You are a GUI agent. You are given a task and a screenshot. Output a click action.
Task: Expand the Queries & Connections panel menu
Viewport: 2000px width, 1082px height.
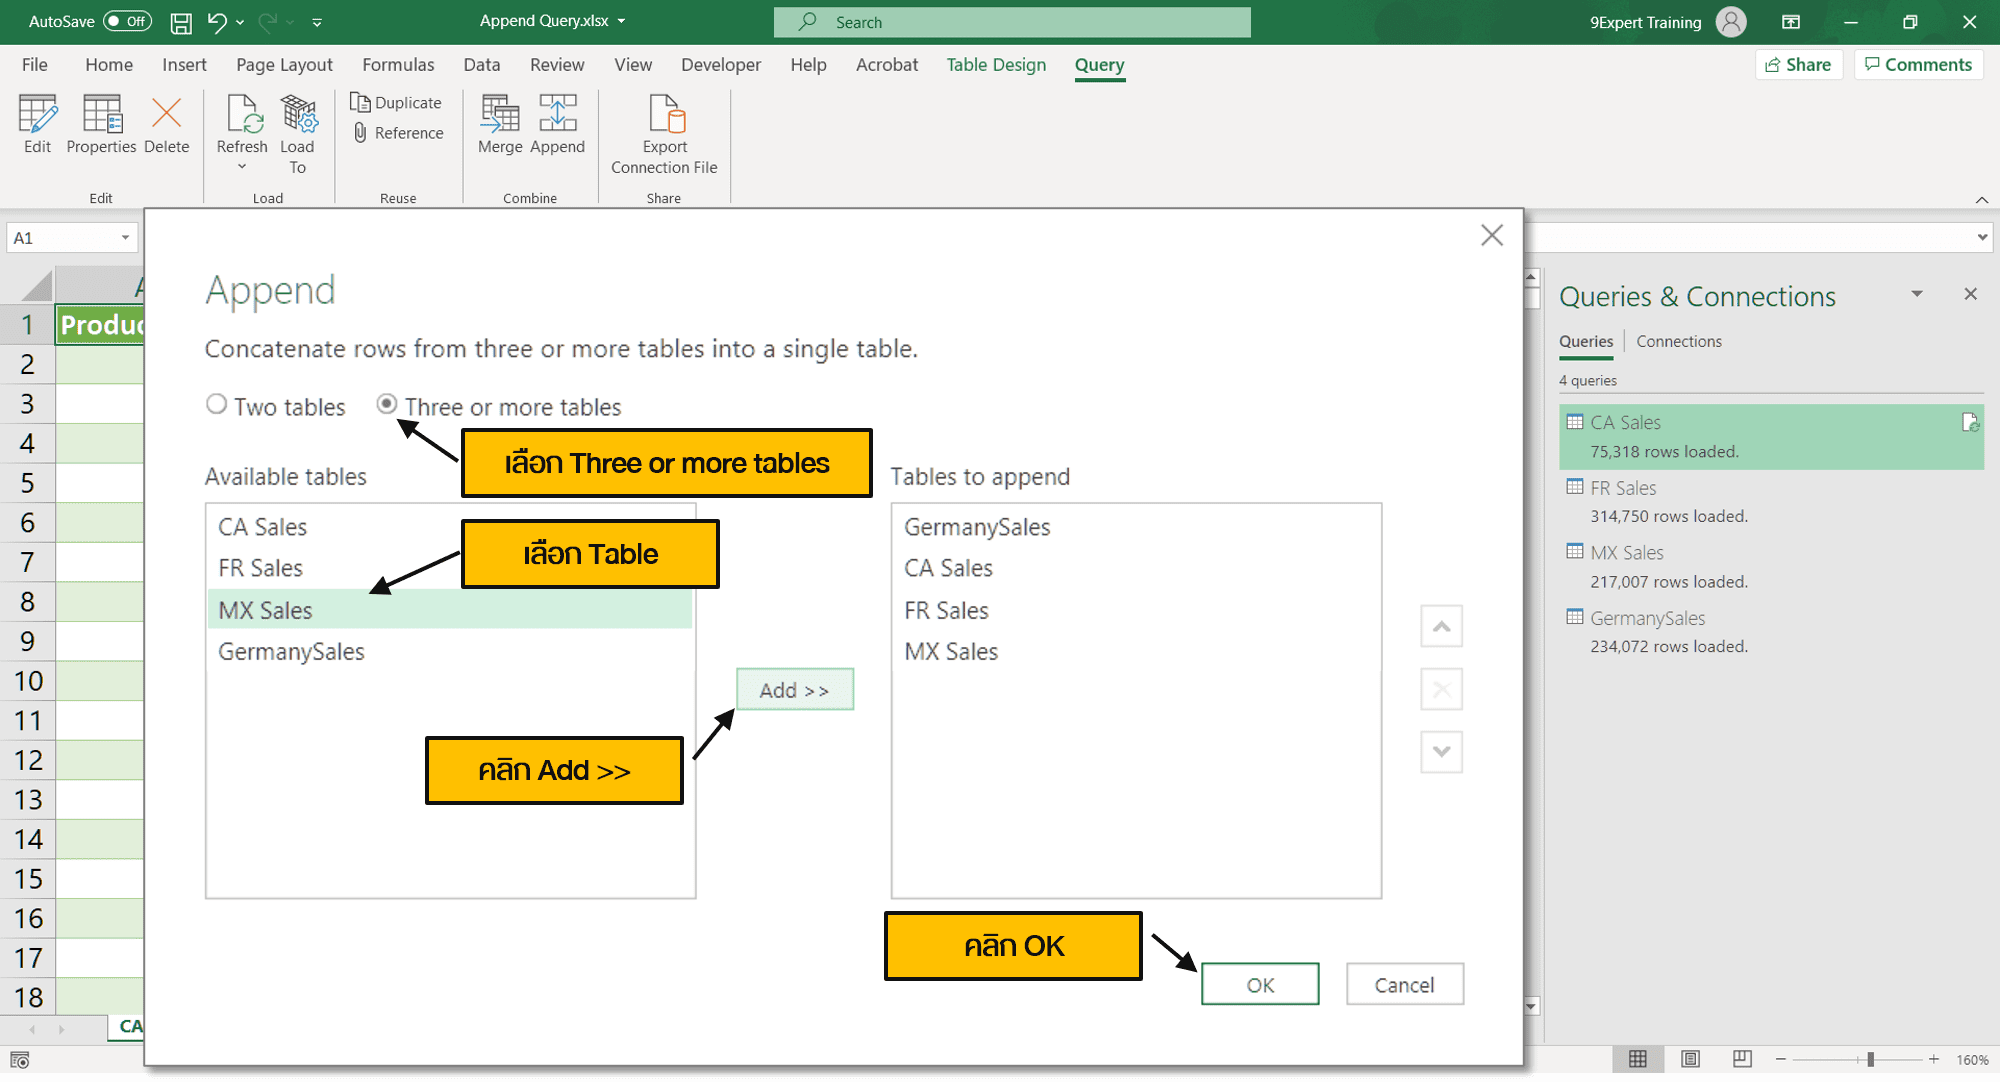click(1917, 294)
